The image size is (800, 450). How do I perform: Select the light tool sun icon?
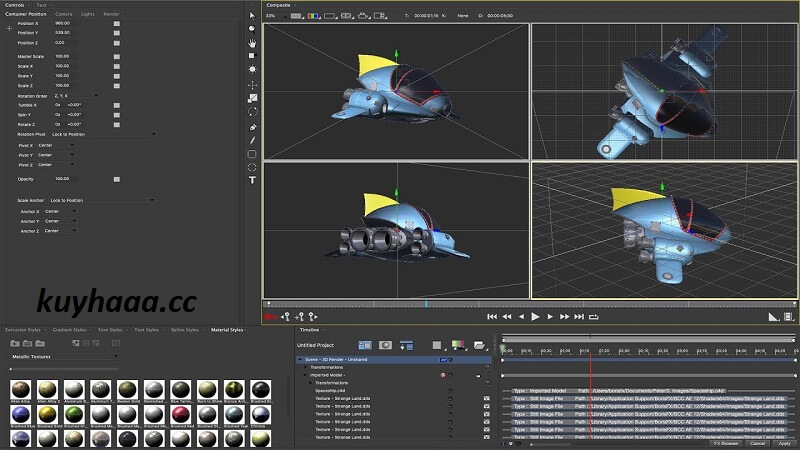coord(252,69)
